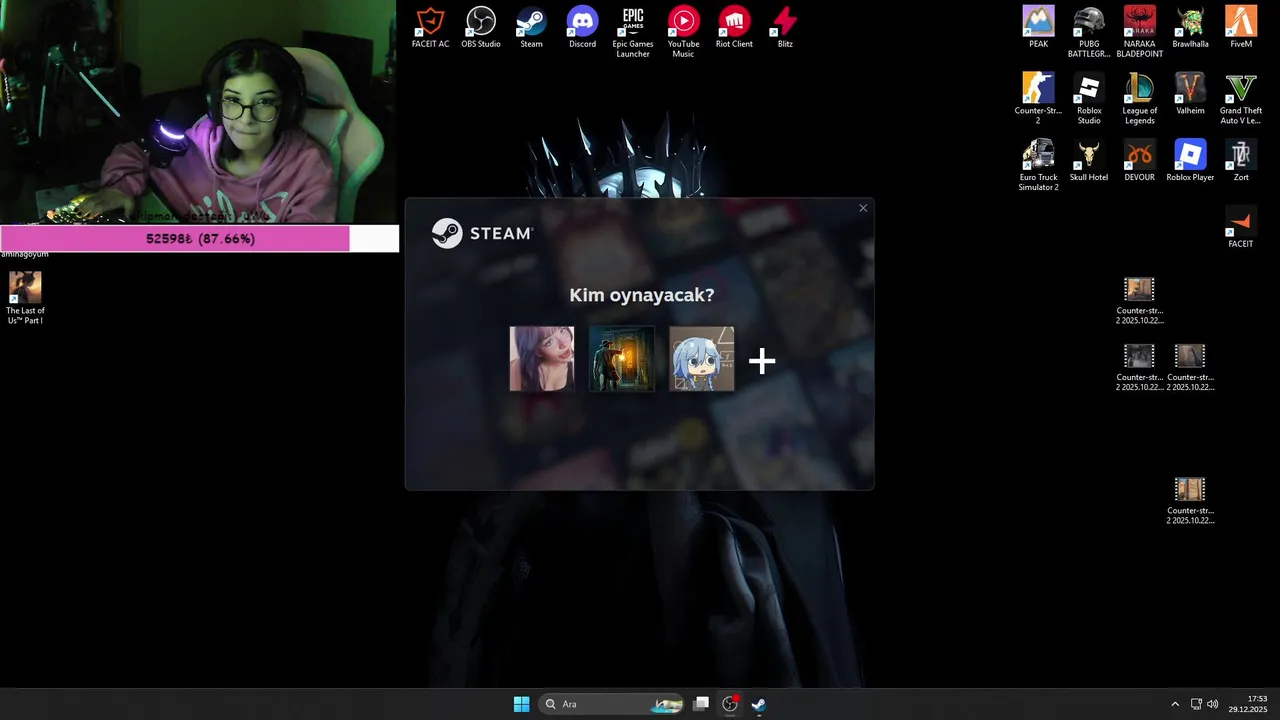
Task: Click the Steam icon in the taskbar
Action: pyautogui.click(x=759, y=704)
